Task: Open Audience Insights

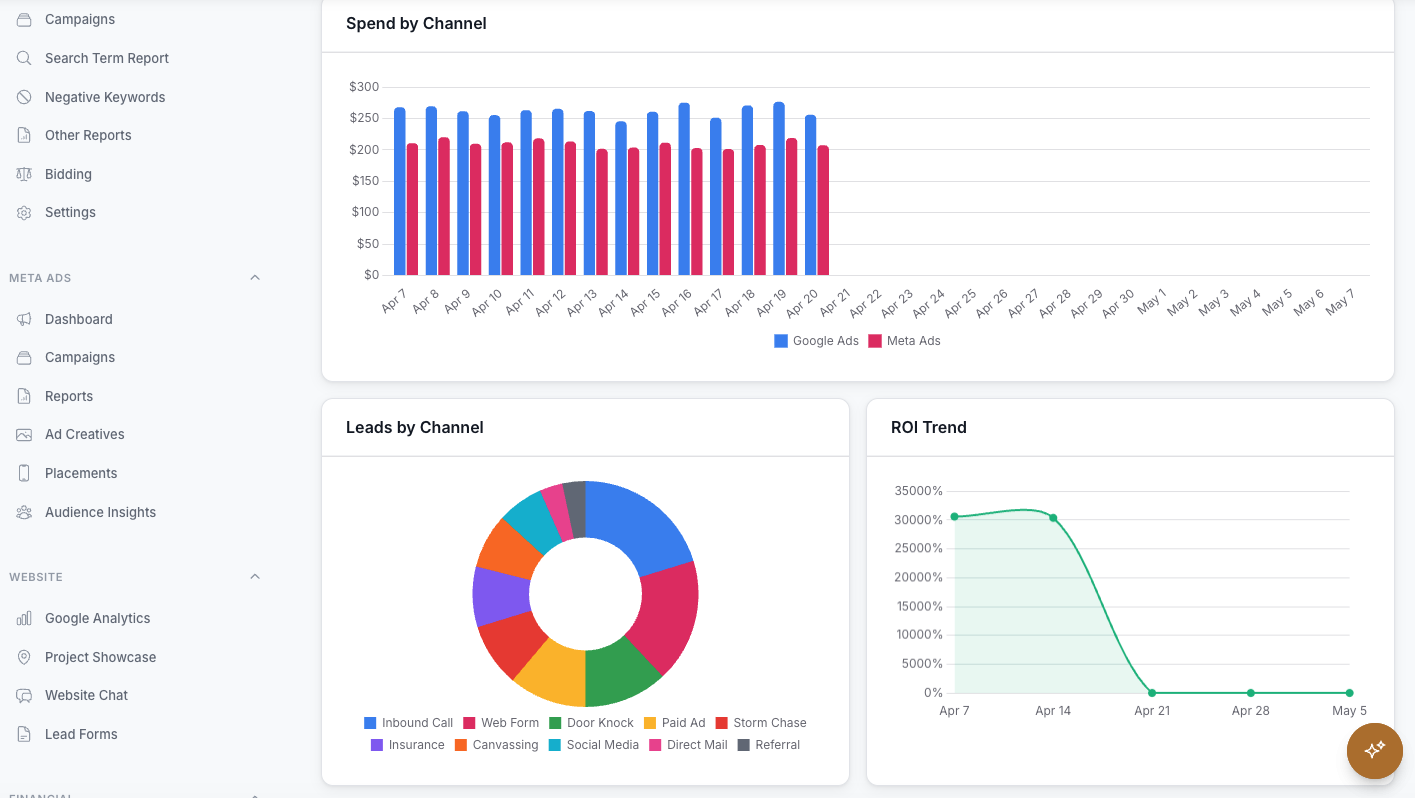Action: point(100,512)
